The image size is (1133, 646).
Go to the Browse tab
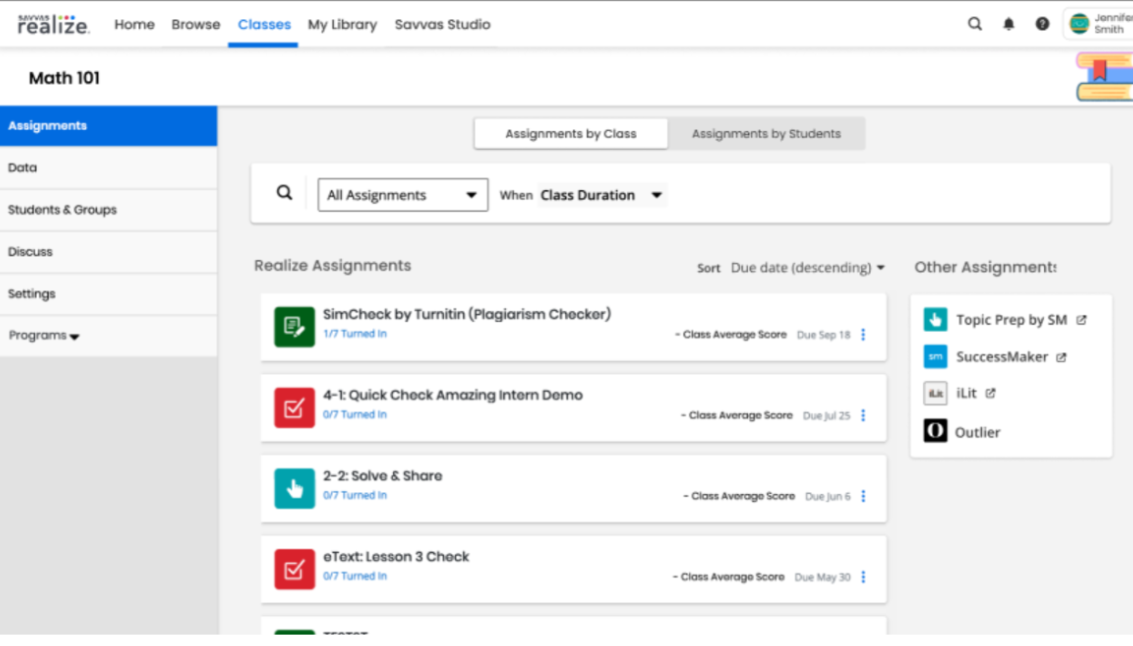196,25
